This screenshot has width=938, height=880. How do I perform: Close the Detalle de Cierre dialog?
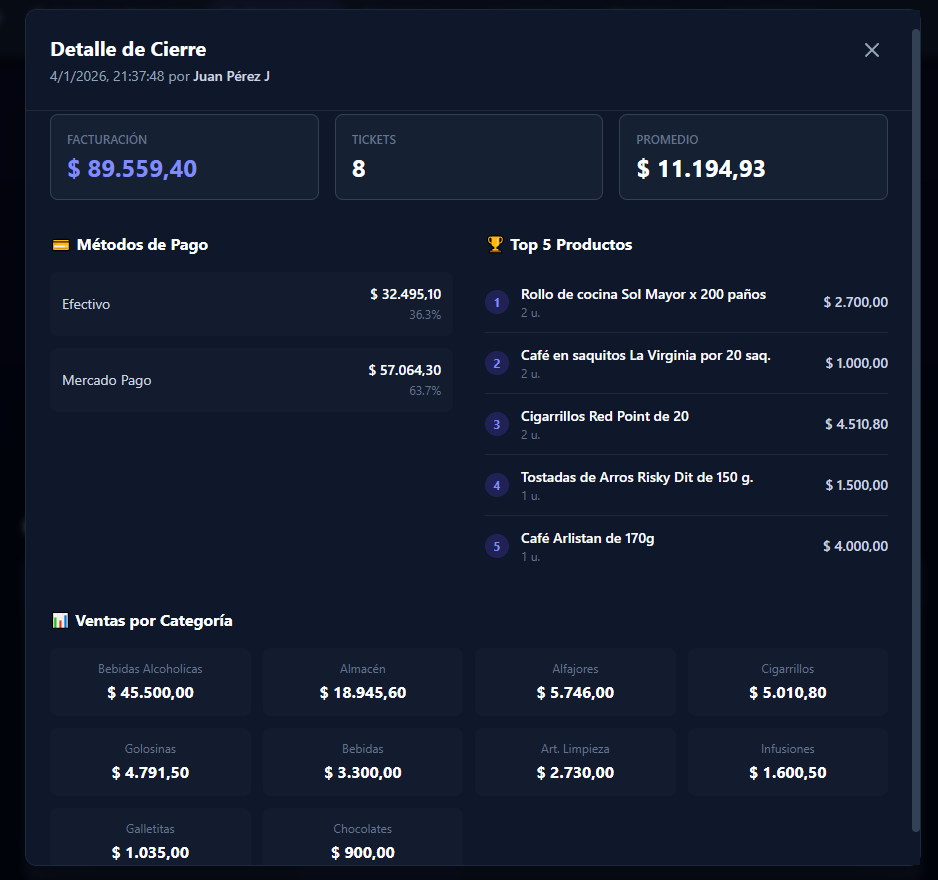click(871, 50)
